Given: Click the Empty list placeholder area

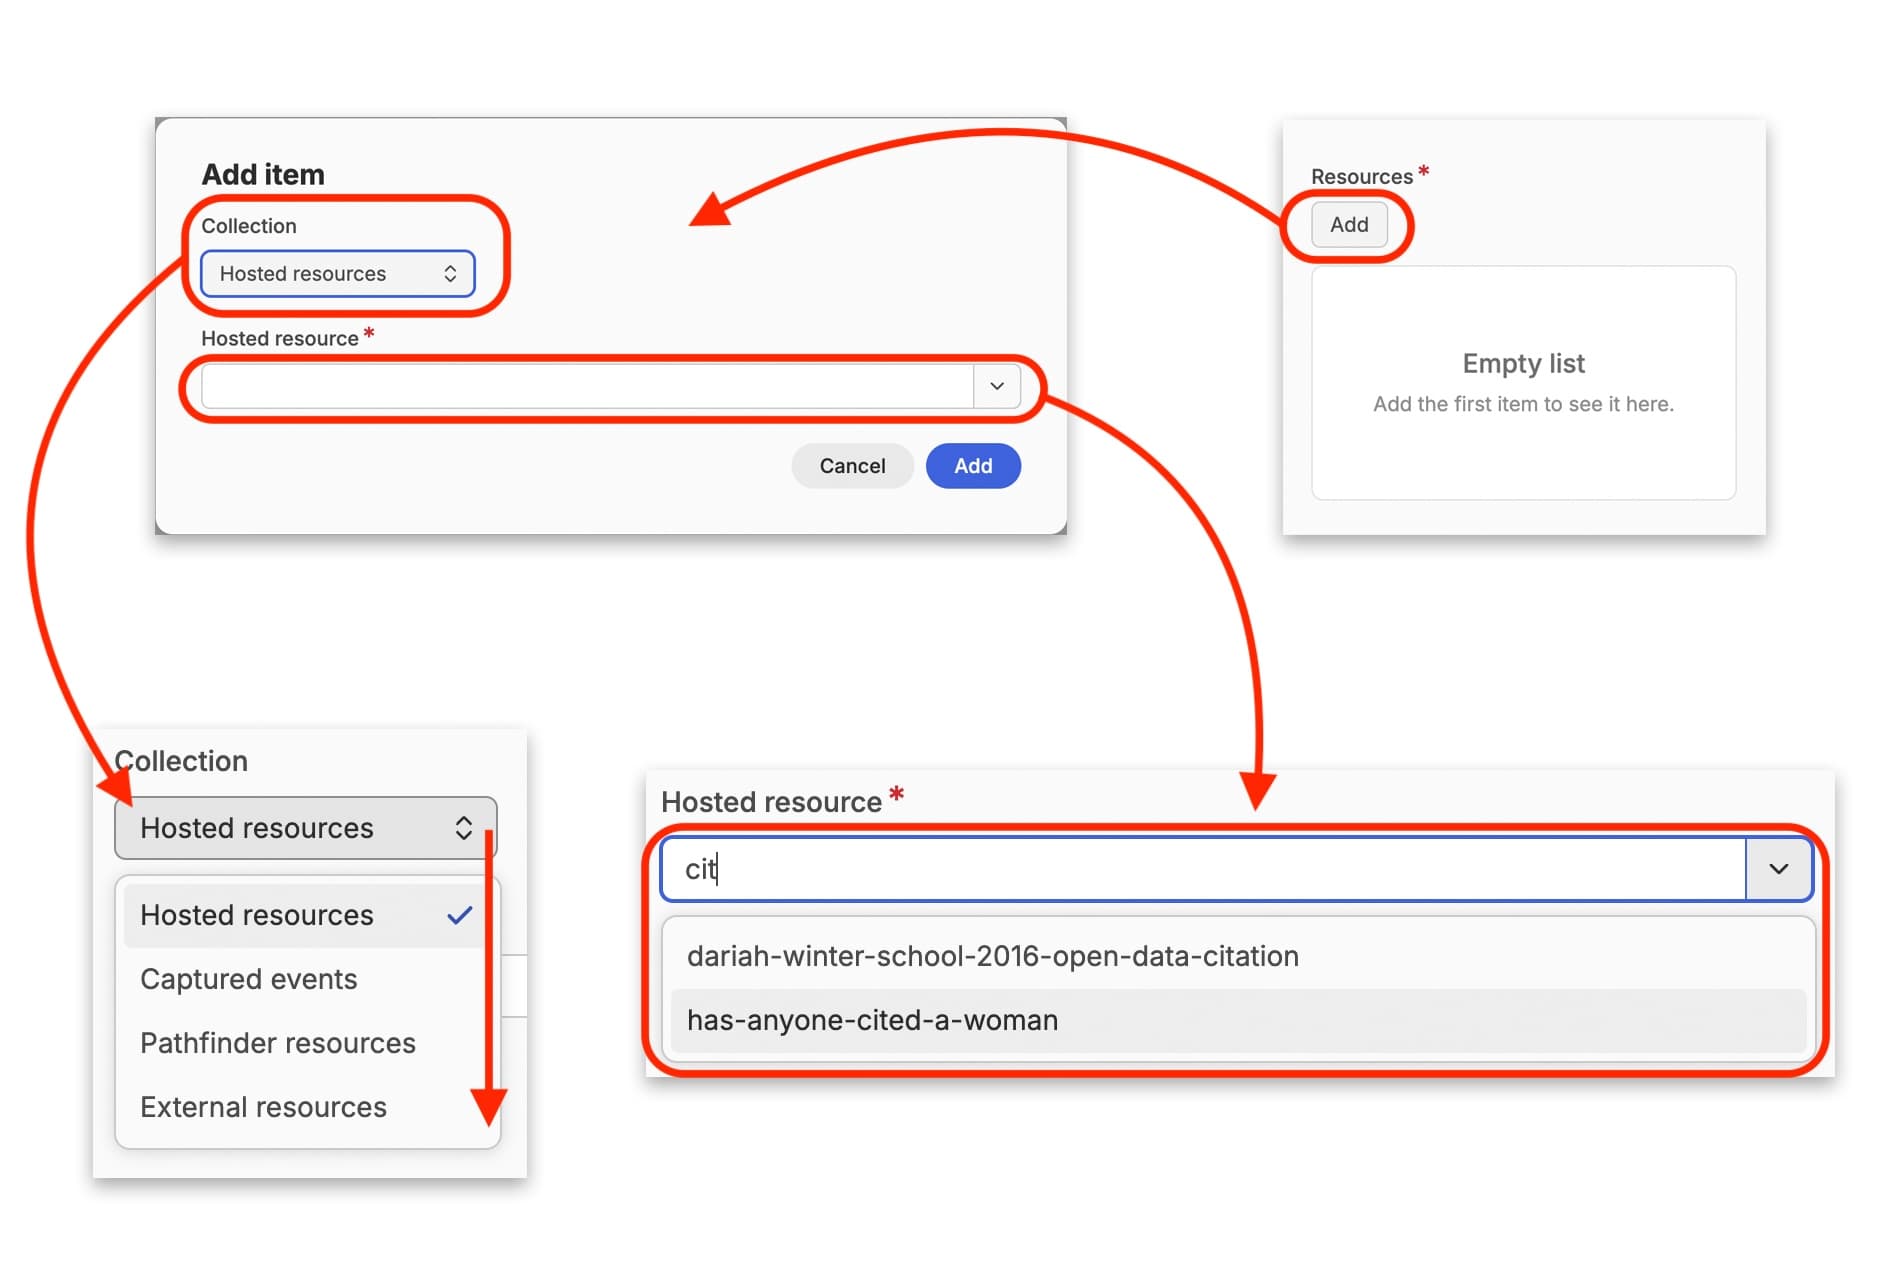Looking at the screenshot, I should pyautogui.click(x=1523, y=383).
